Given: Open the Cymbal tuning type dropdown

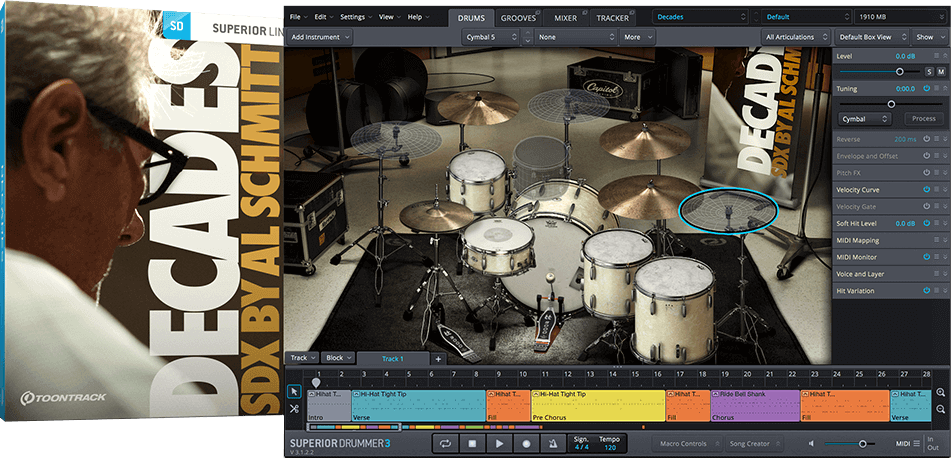Looking at the screenshot, I should coord(865,119).
